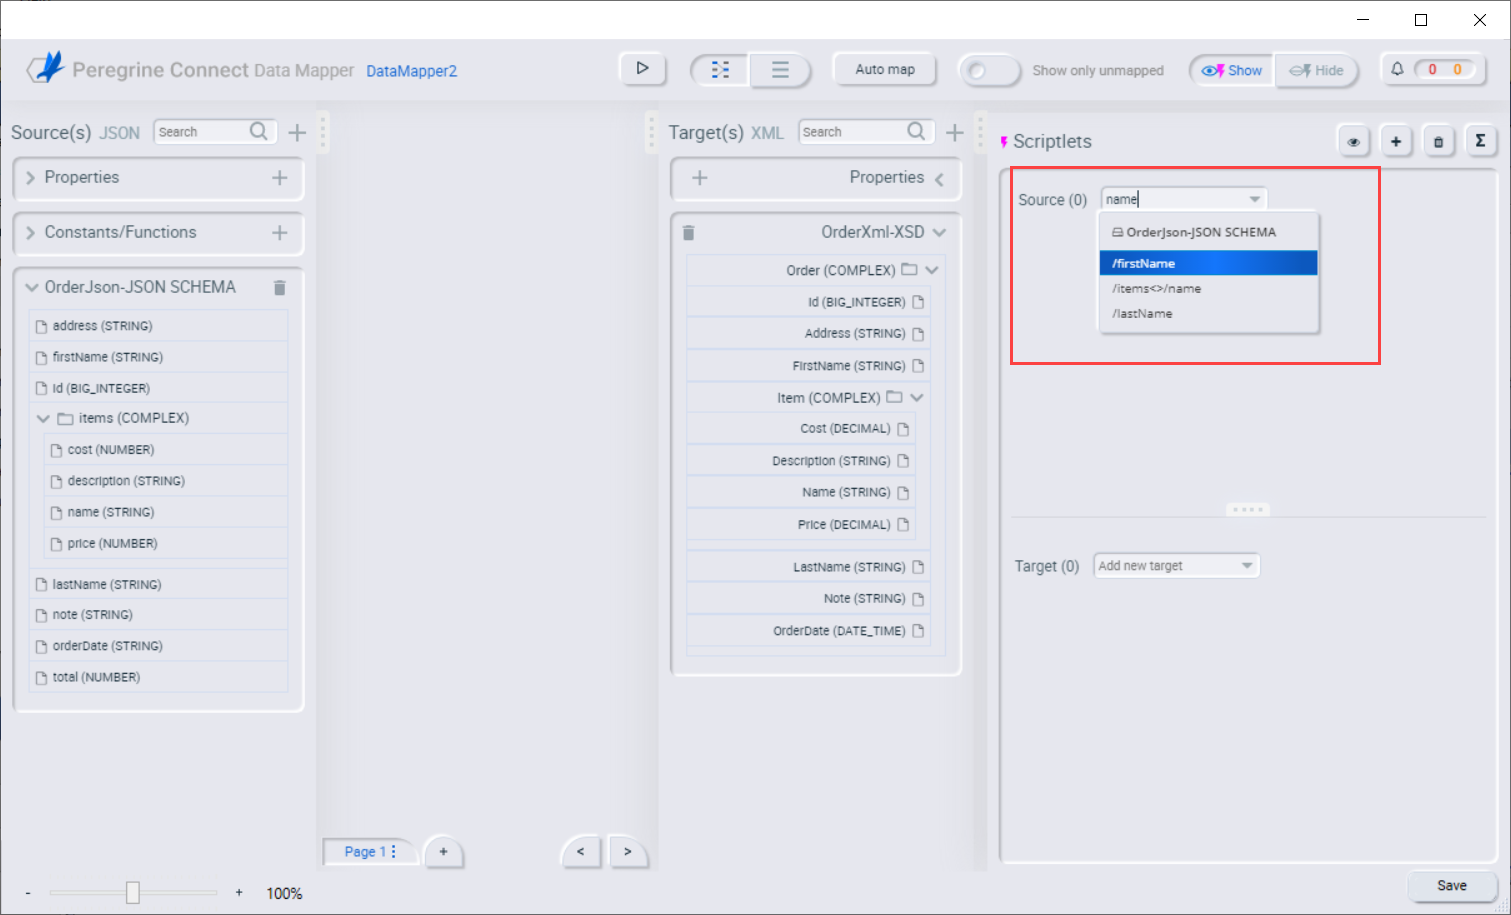Screen dimensions: 1511x915
Task: Add a new page tab
Action: [x=443, y=851]
